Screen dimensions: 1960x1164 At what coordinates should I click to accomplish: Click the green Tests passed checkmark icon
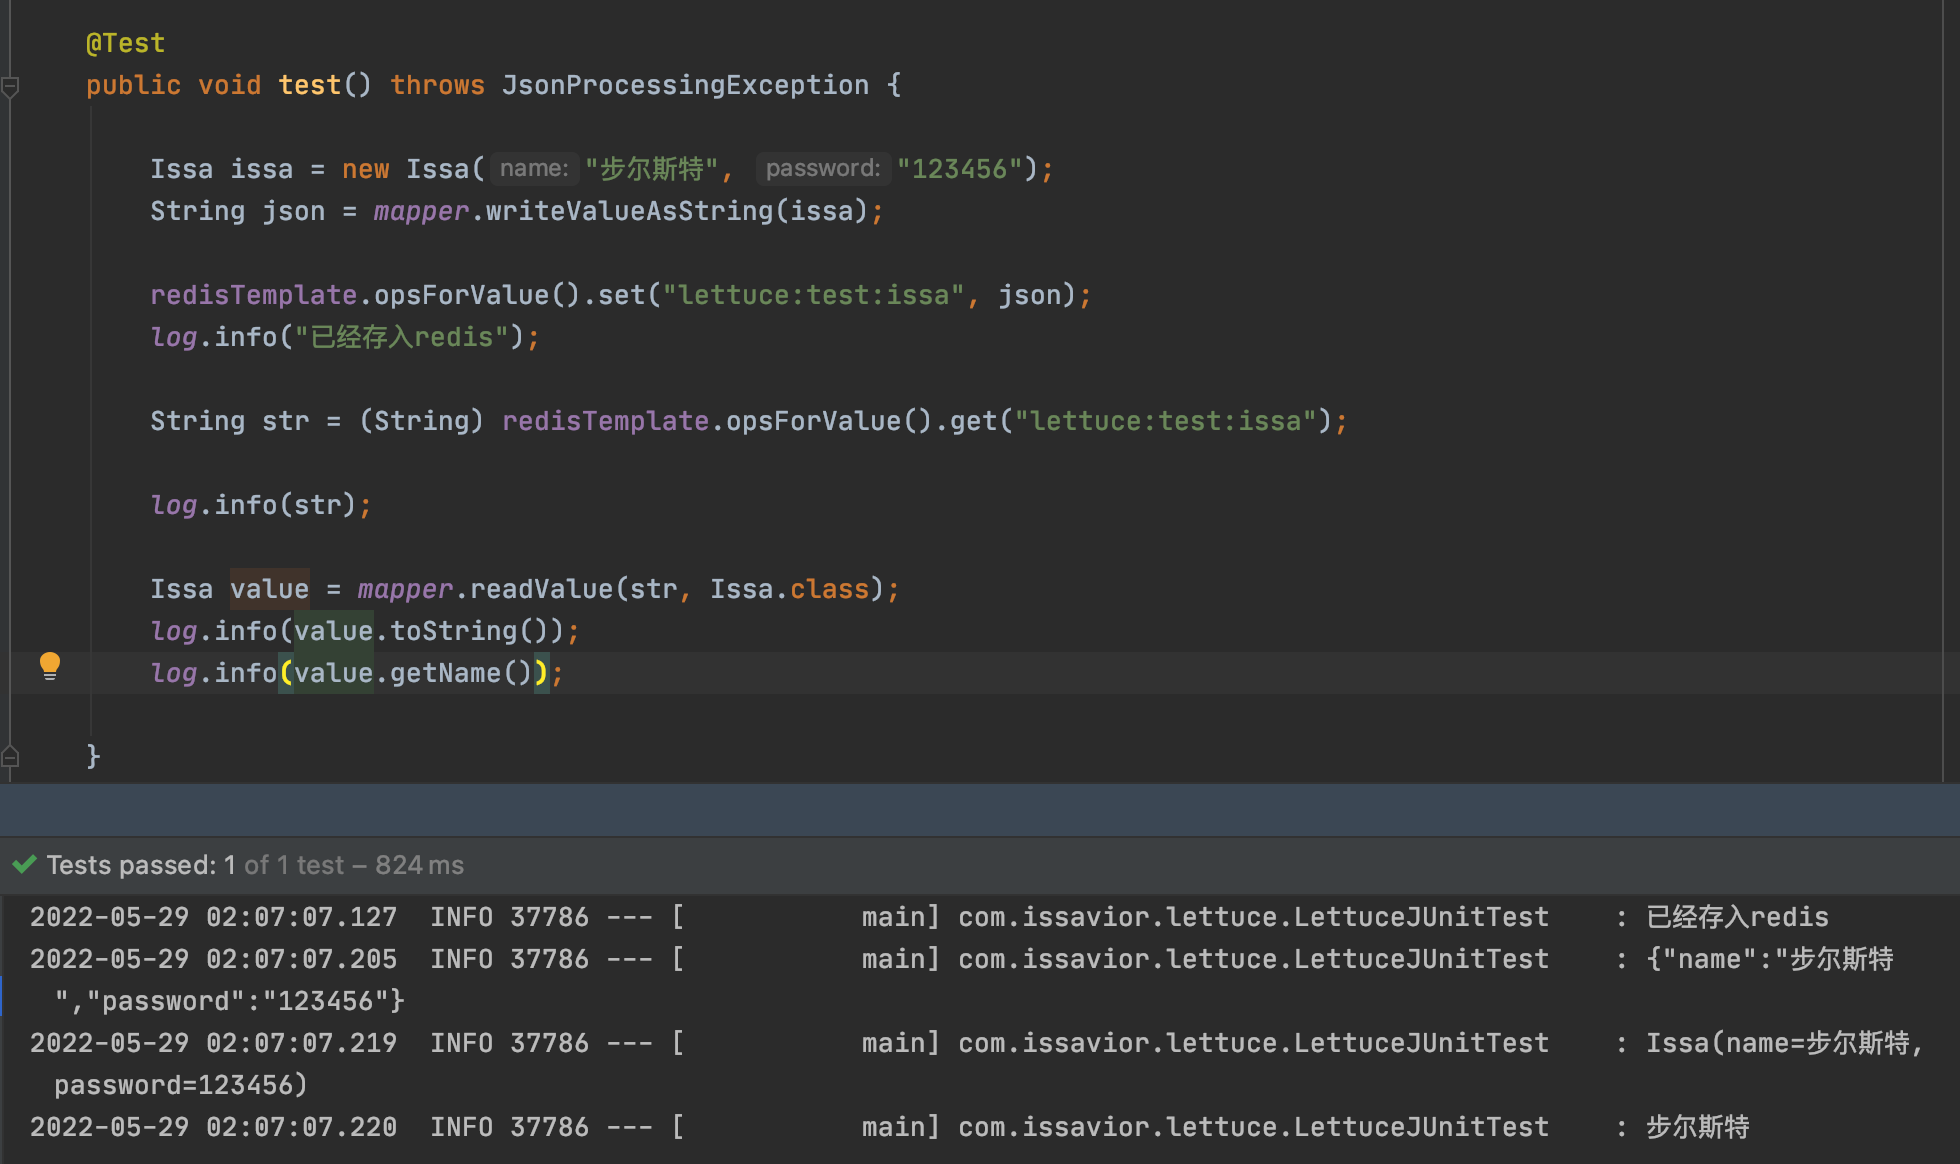coord(24,864)
